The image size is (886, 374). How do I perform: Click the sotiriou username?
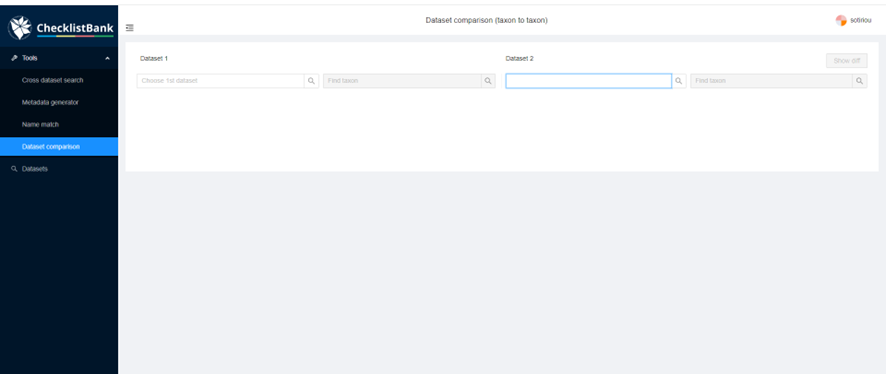861,20
